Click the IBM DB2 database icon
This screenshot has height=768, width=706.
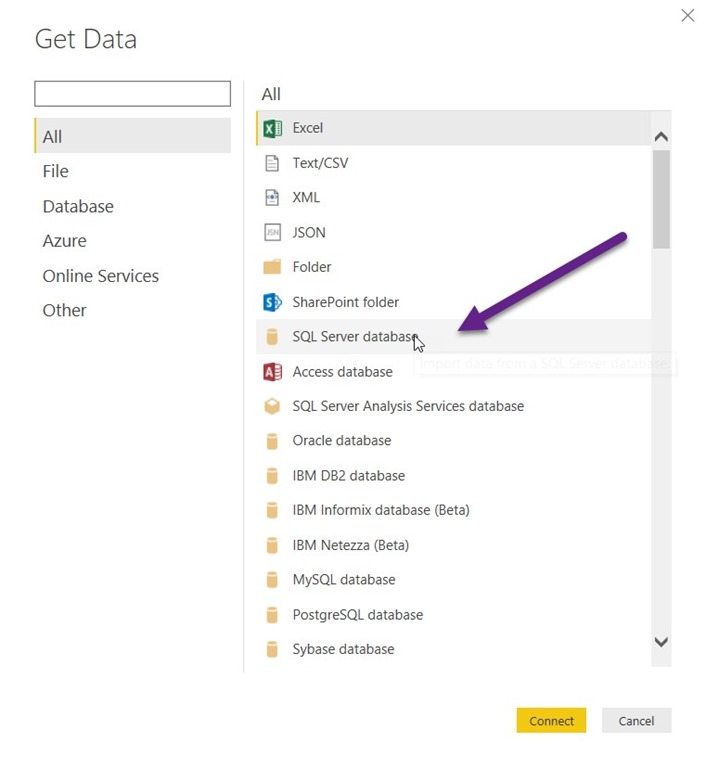click(272, 476)
